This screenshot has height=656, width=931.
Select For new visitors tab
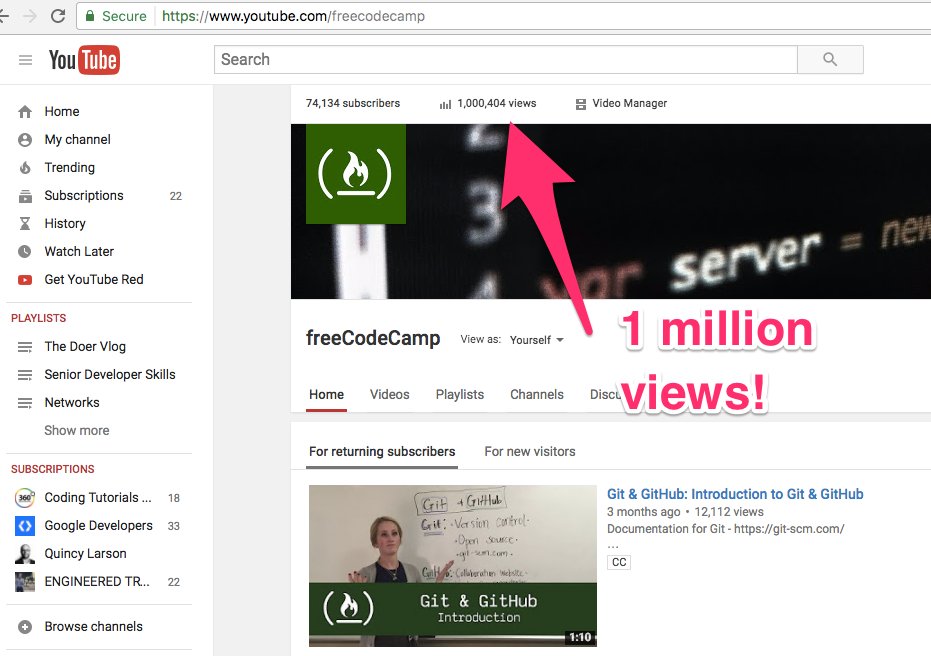click(x=530, y=452)
